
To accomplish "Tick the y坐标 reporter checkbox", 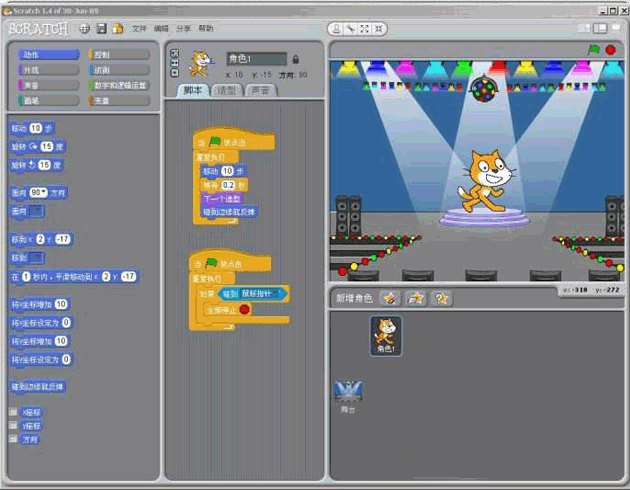I will point(13,425).
